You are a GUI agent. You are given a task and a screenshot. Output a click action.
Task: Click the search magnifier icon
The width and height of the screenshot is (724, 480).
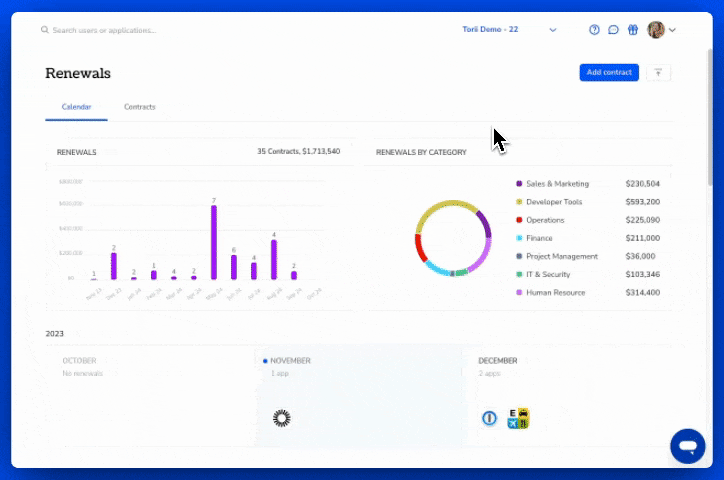coord(45,30)
